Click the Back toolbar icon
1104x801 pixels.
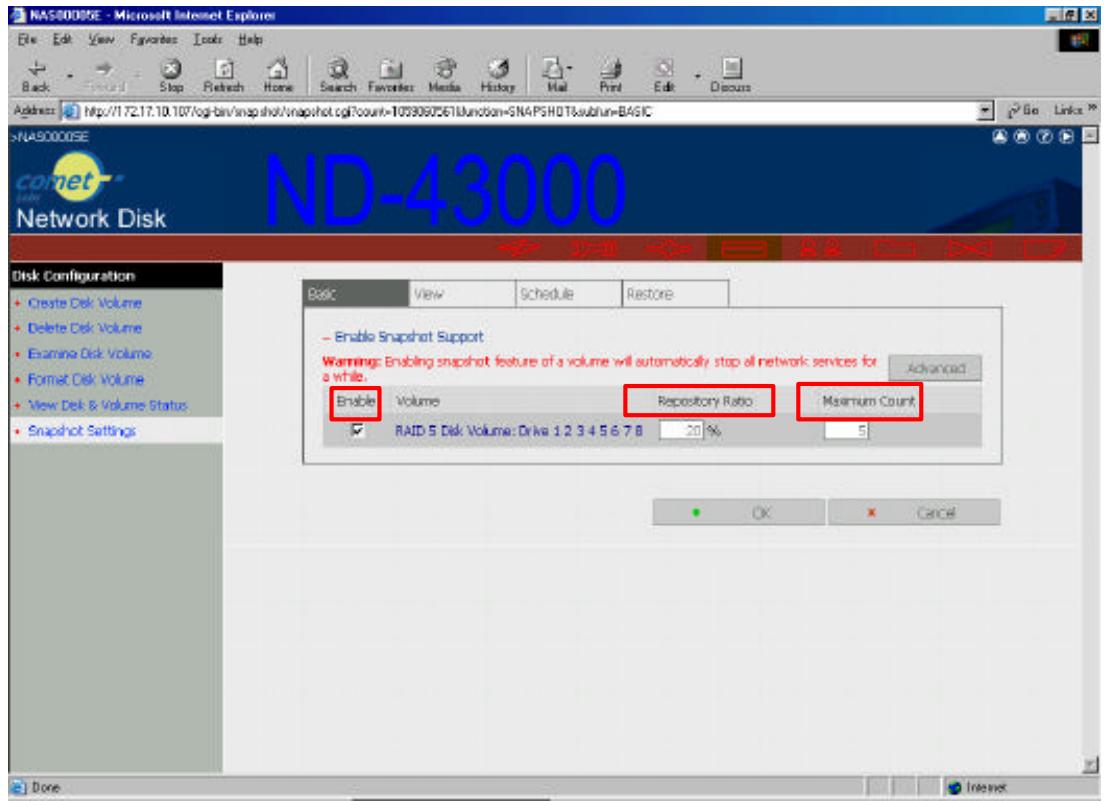35,76
